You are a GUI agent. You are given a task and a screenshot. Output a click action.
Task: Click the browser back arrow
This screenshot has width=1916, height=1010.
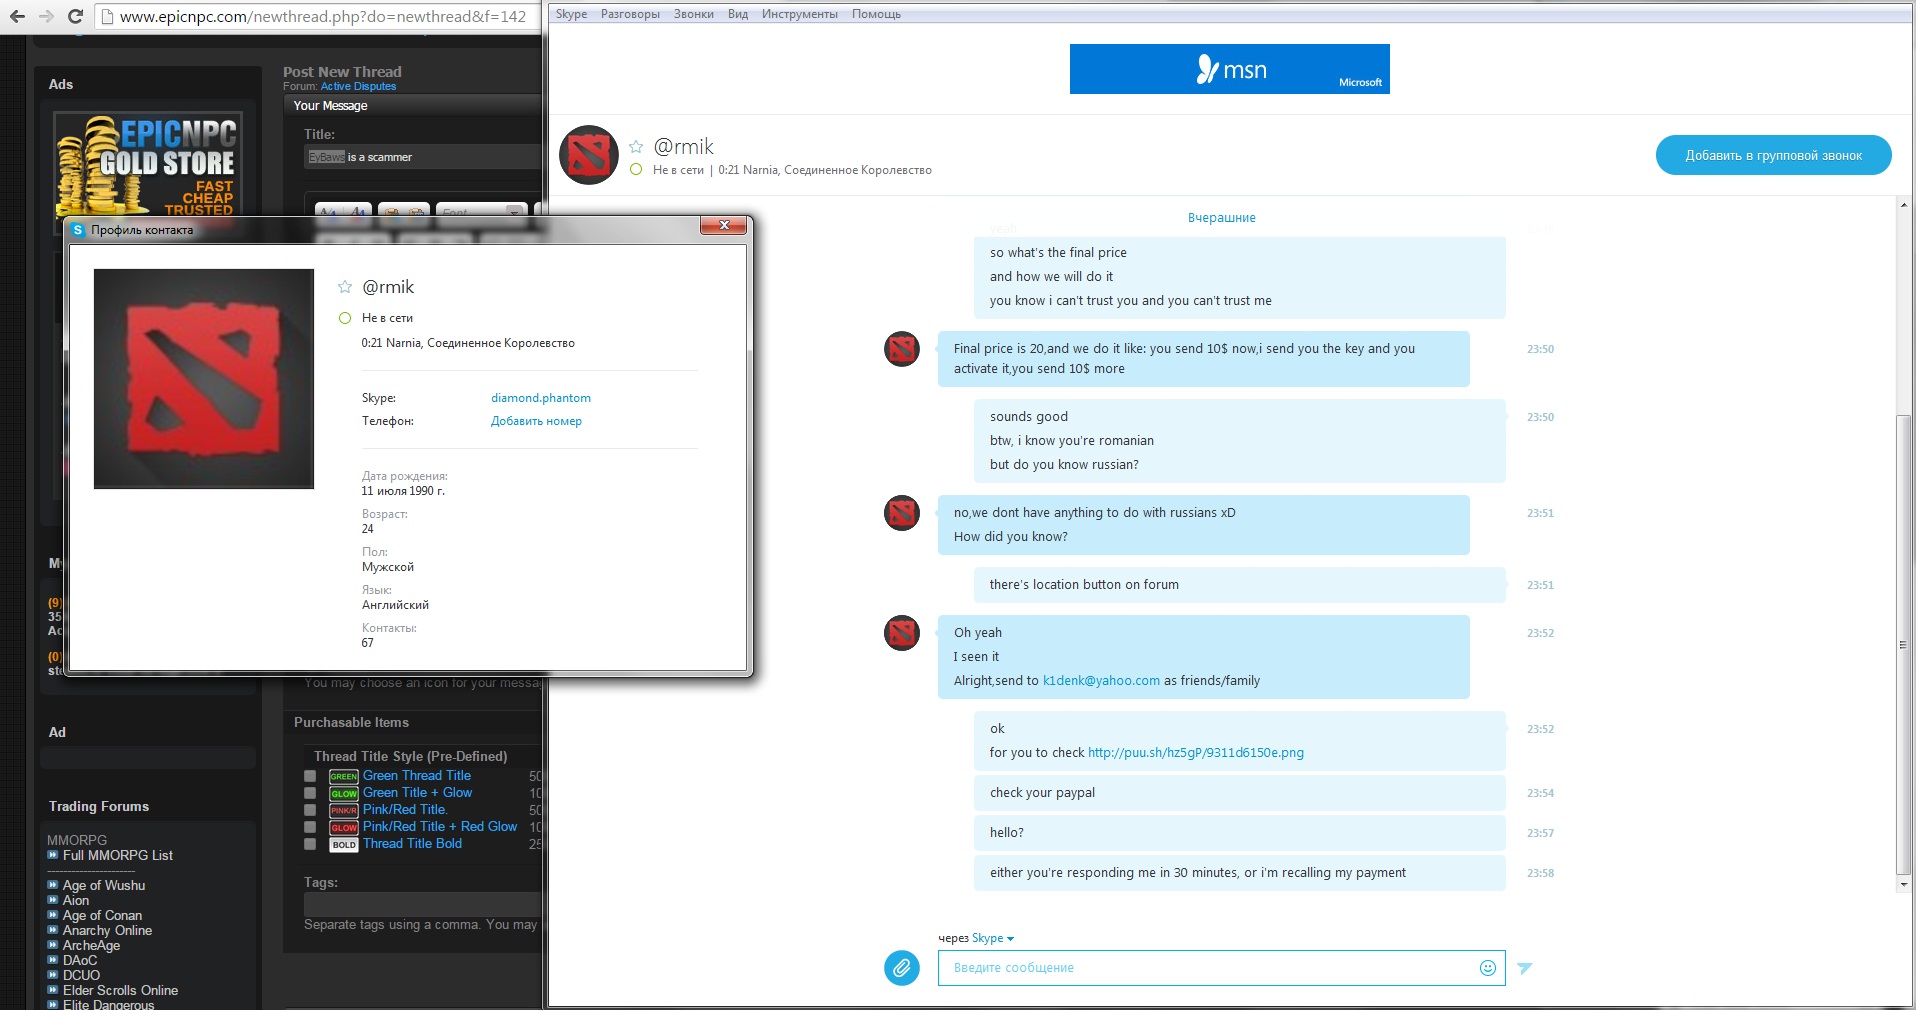pos(17,16)
